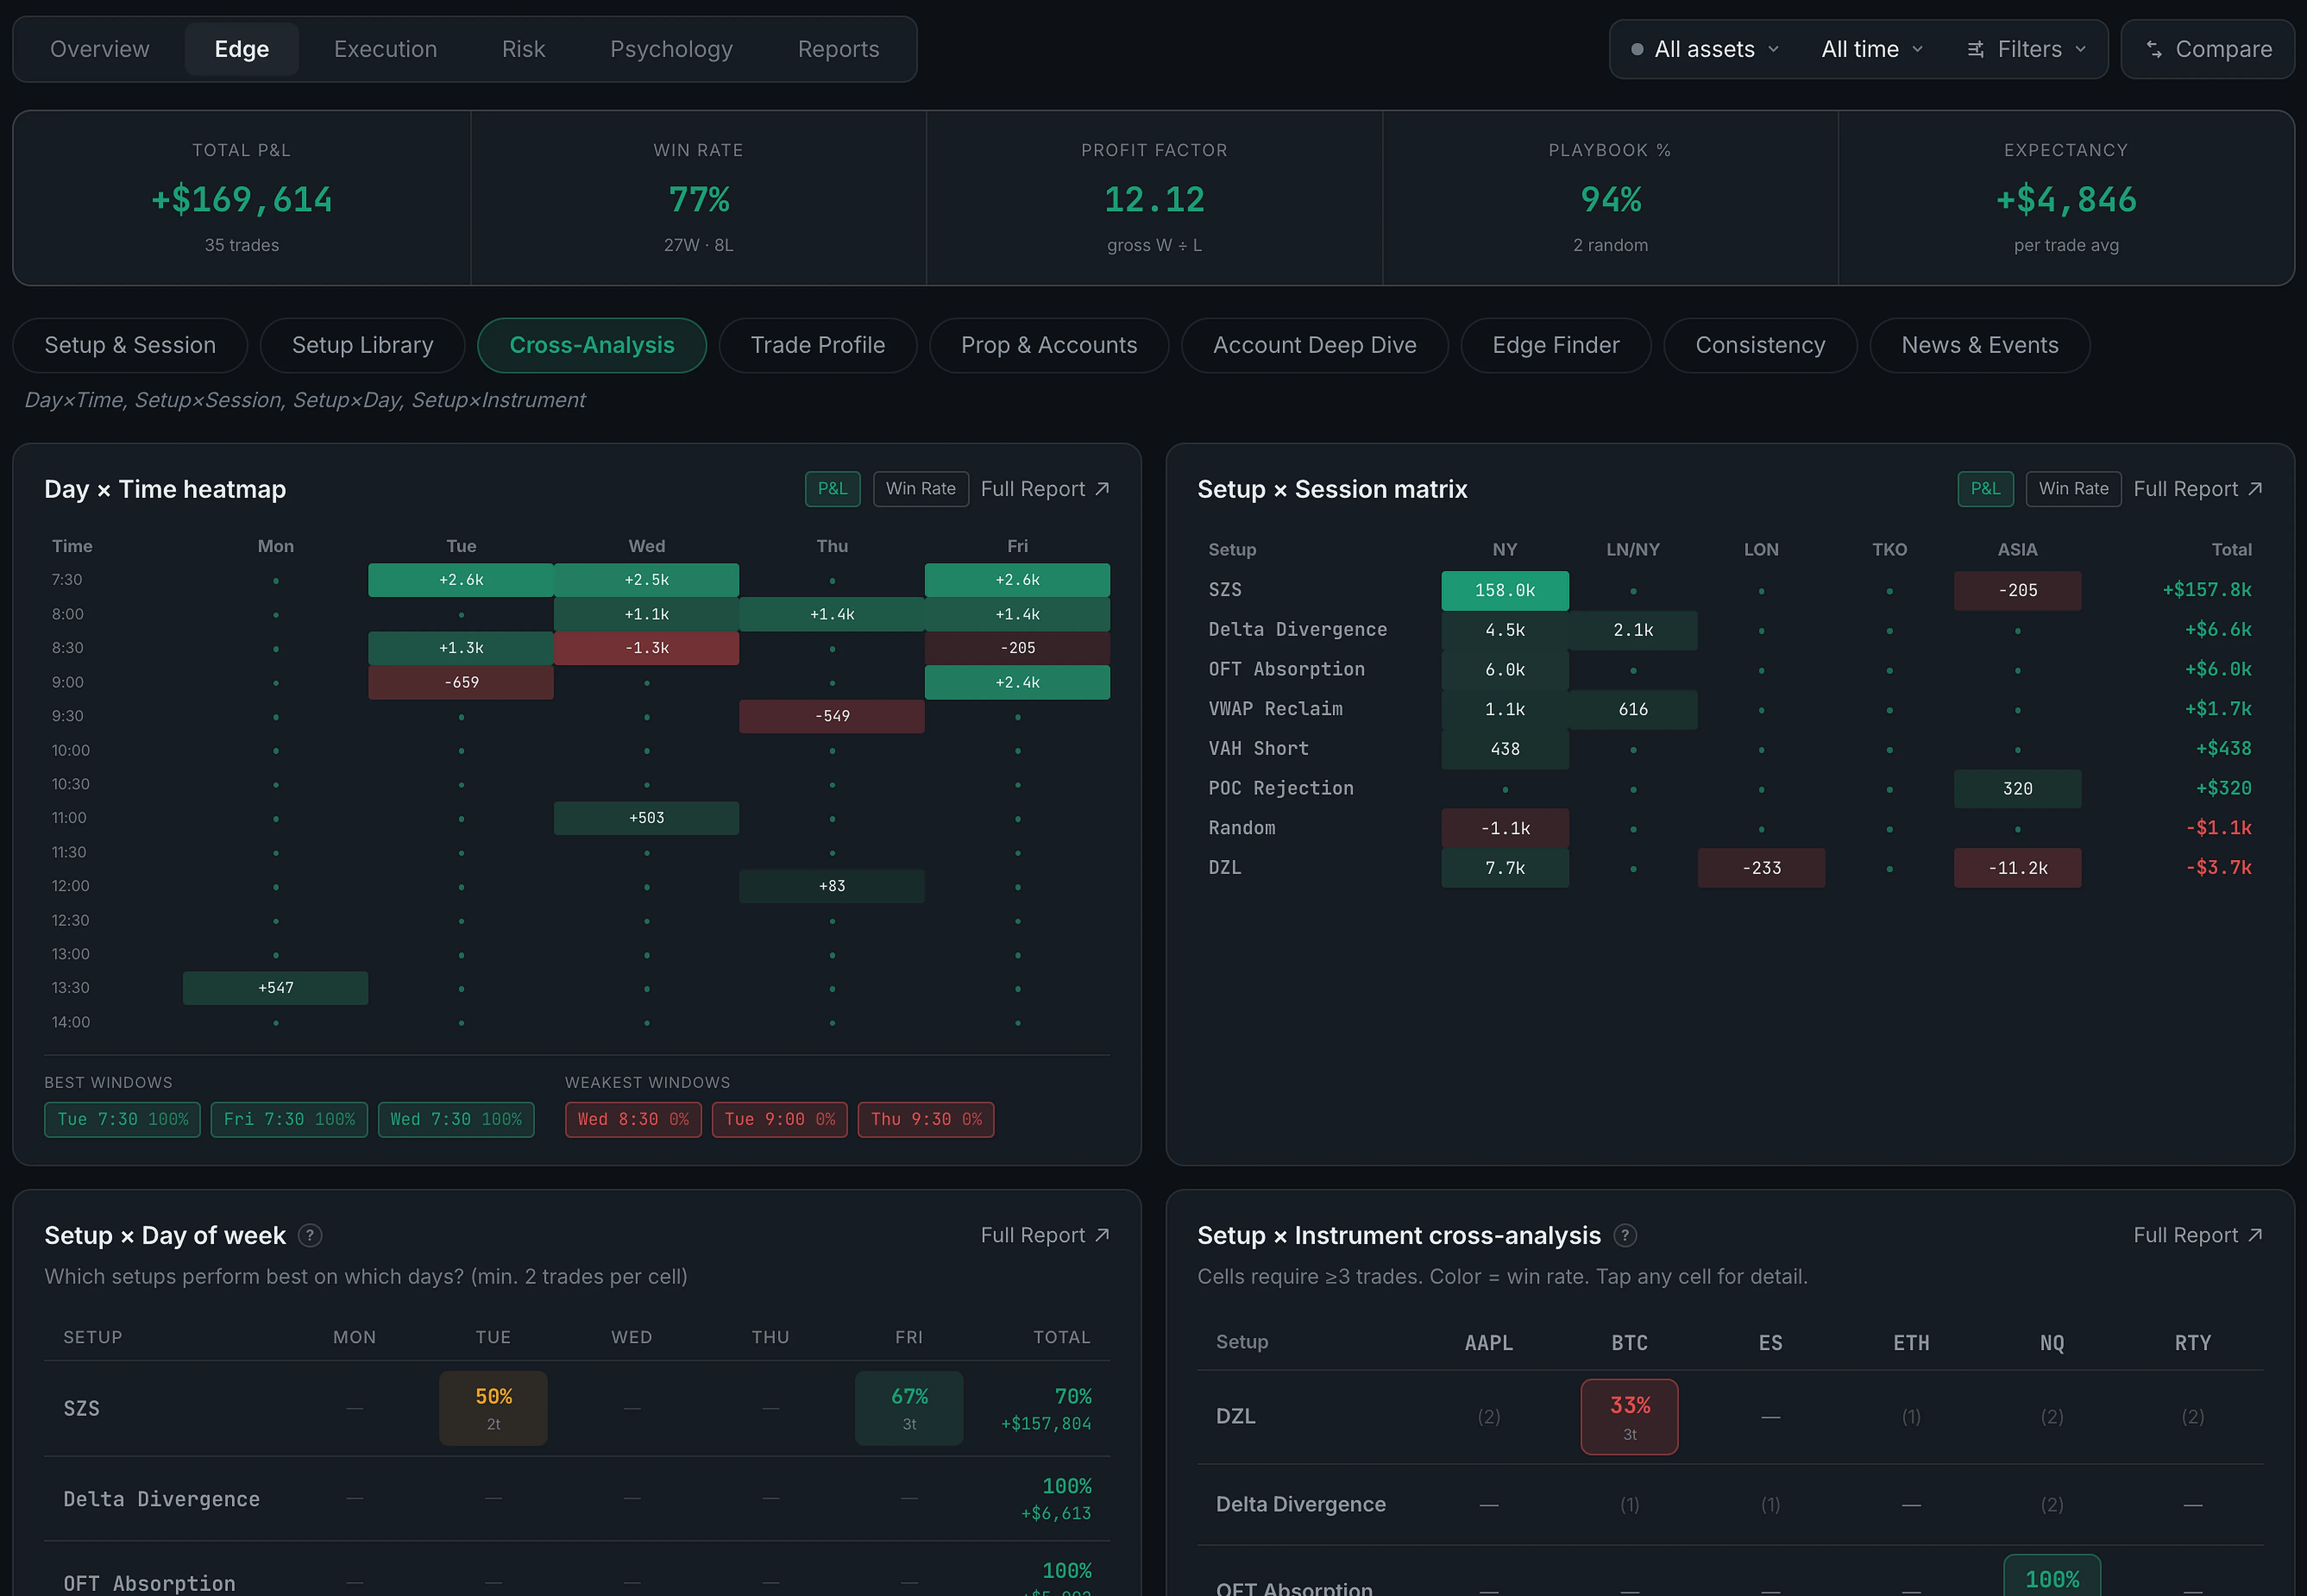The width and height of the screenshot is (2307, 1596).
Task: Switch to the Execution tab
Action: point(385,49)
